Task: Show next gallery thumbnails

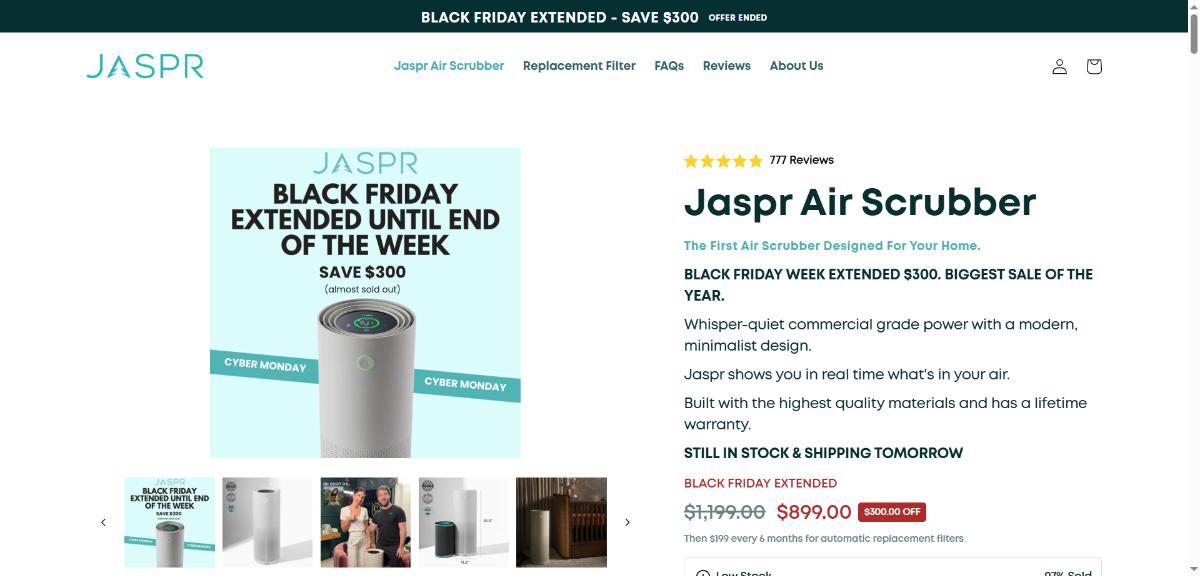Action: click(627, 522)
